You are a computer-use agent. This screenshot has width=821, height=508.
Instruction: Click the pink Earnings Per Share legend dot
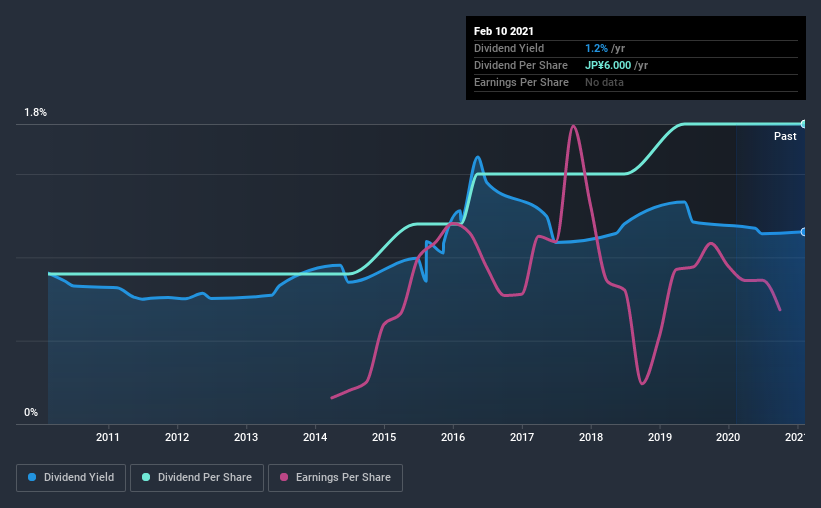[284, 477]
